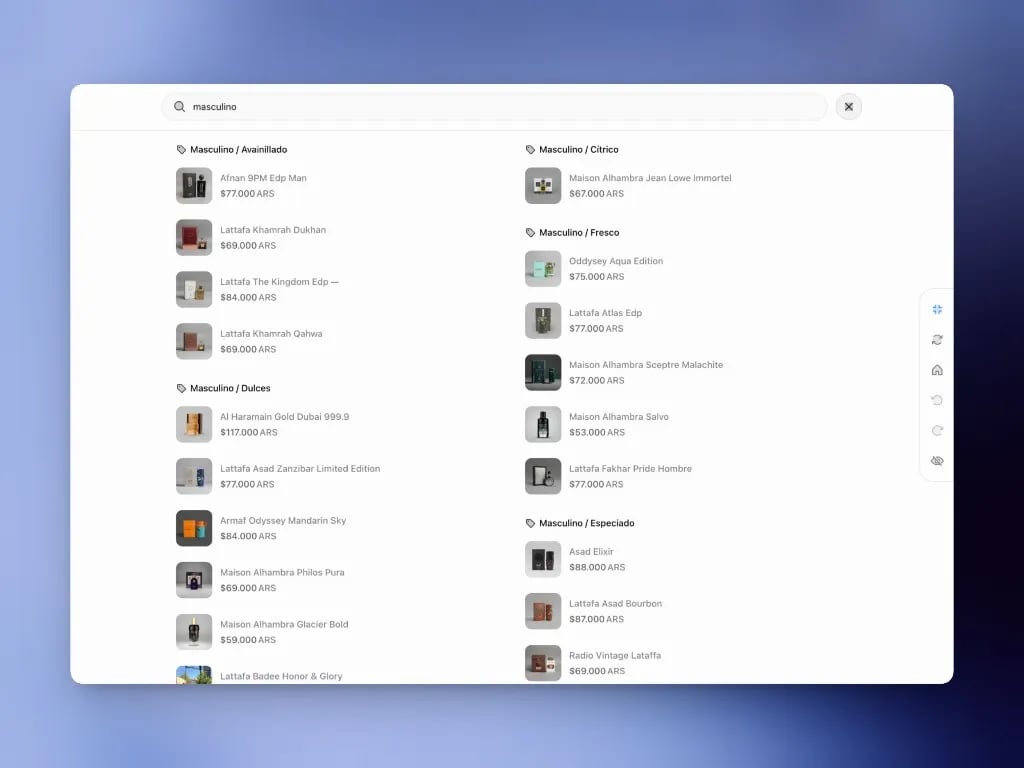
Task: Select Afnan 9PM Edp Man product name
Action: pos(263,178)
